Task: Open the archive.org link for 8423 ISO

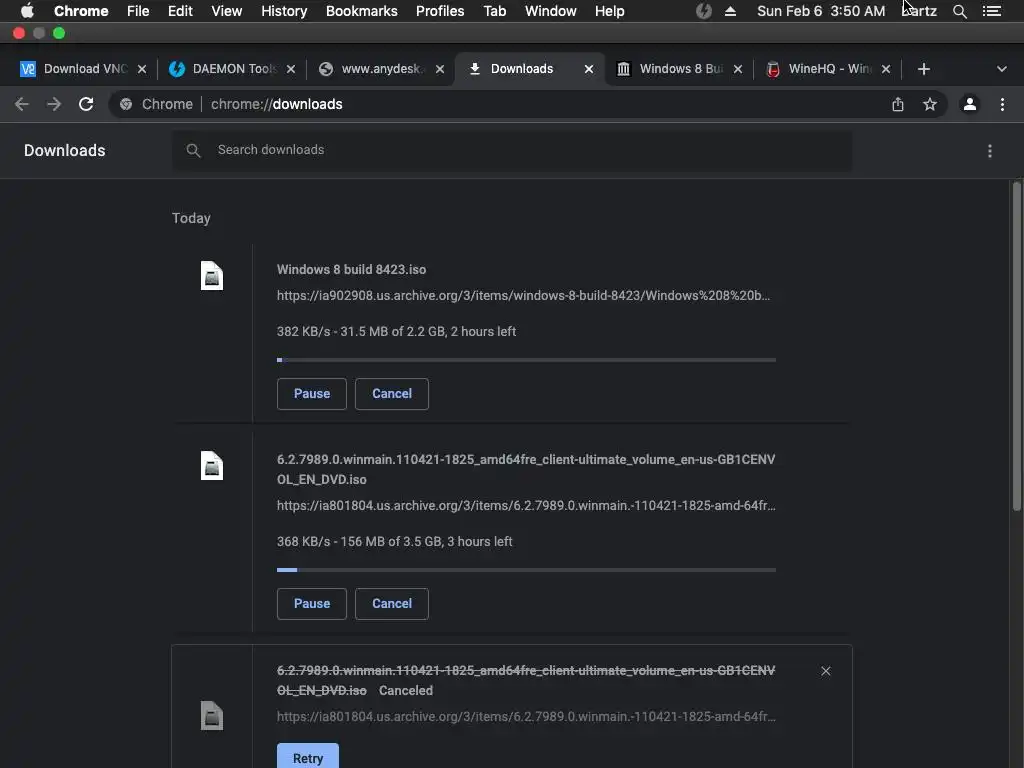Action: (x=523, y=296)
